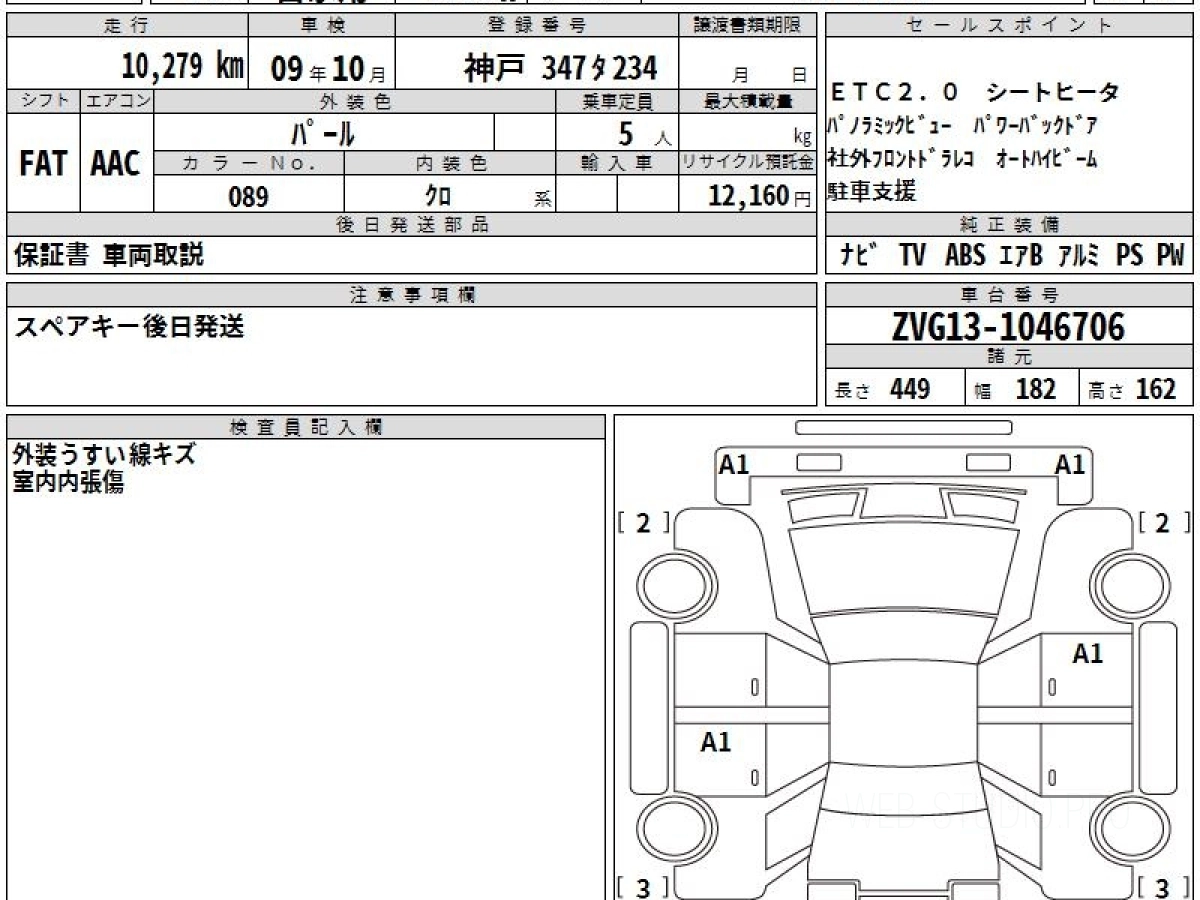Click the A1 mark at diagram top-right corner
The width and height of the screenshot is (1200, 900).
(1069, 464)
